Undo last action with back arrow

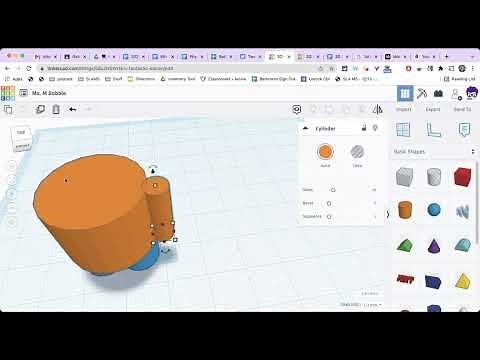pos(72,109)
